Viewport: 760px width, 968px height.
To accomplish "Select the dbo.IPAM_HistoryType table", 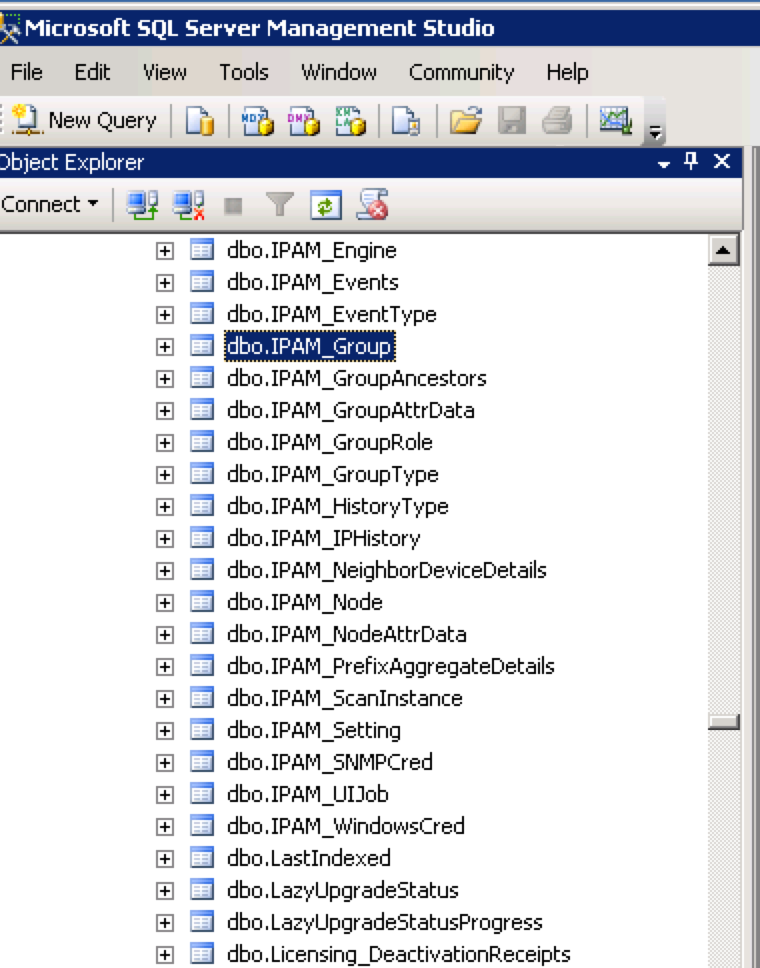I will pos(338,507).
